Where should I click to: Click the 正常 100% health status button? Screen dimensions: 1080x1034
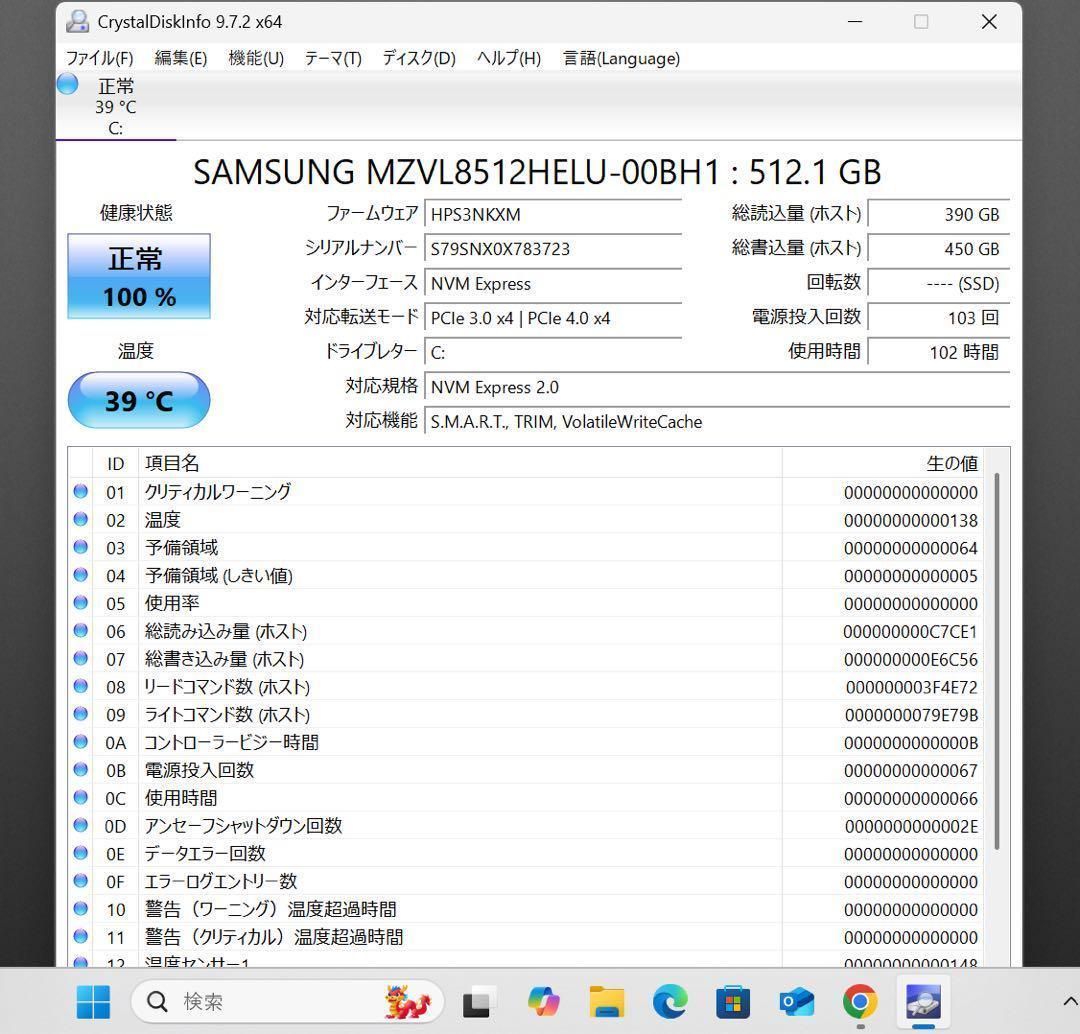point(138,276)
